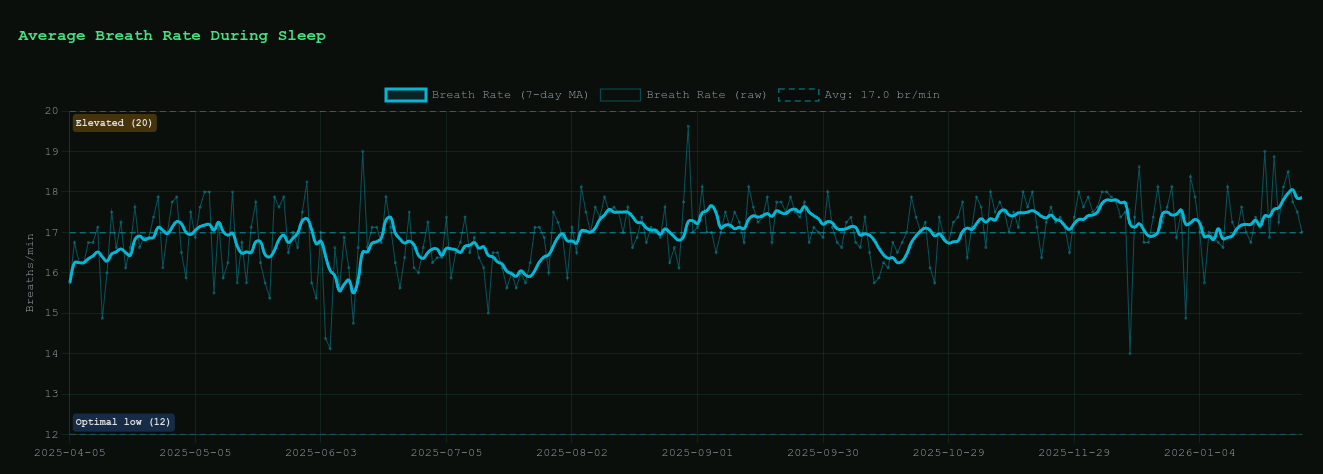Toggle the Breath Rate (raw) legend label
The height and width of the screenshot is (474, 1323).
click(x=706, y=95)
